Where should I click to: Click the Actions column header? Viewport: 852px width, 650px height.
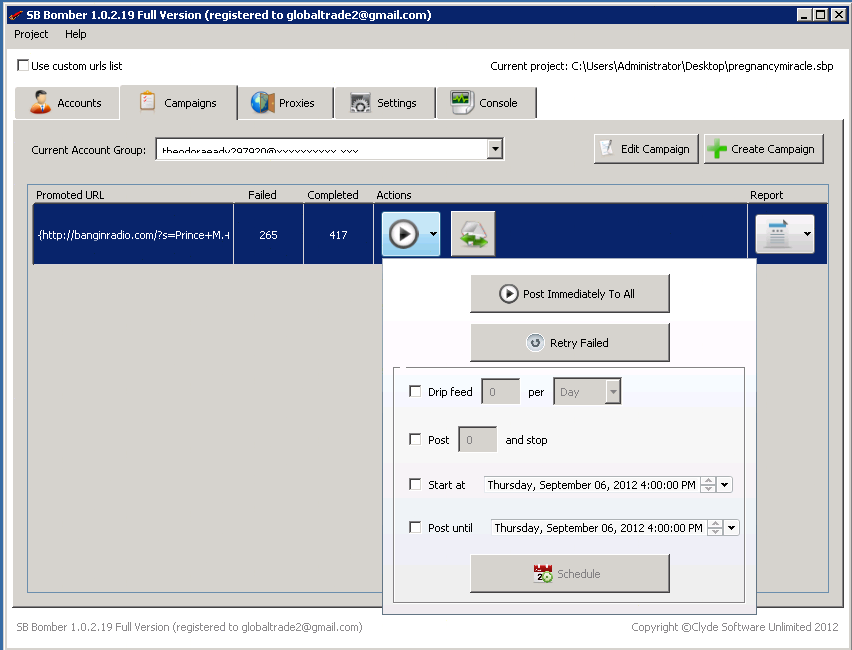point(394,195)
